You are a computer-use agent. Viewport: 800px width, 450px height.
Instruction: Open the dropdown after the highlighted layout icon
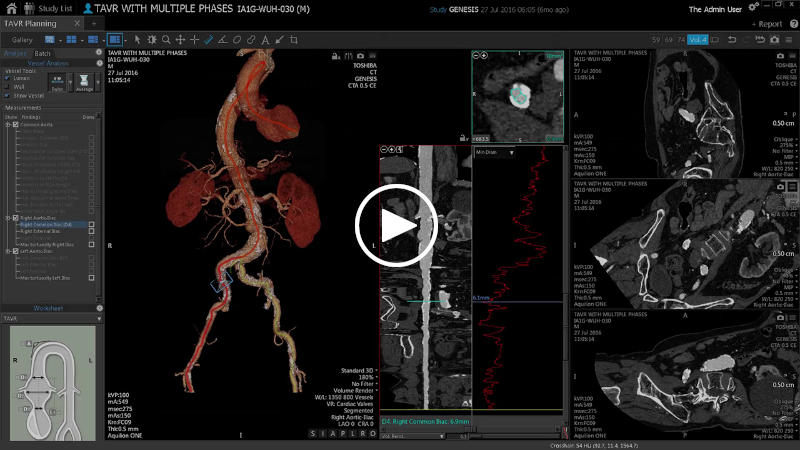pos(126,40)
